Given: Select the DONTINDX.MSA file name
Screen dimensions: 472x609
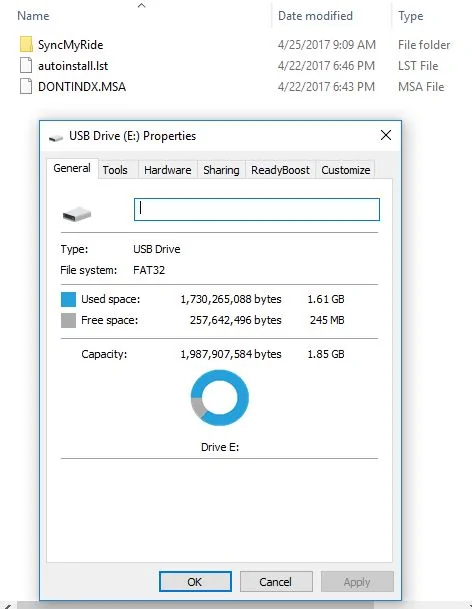Looking at the screenshot, I should tap(82, 87).
